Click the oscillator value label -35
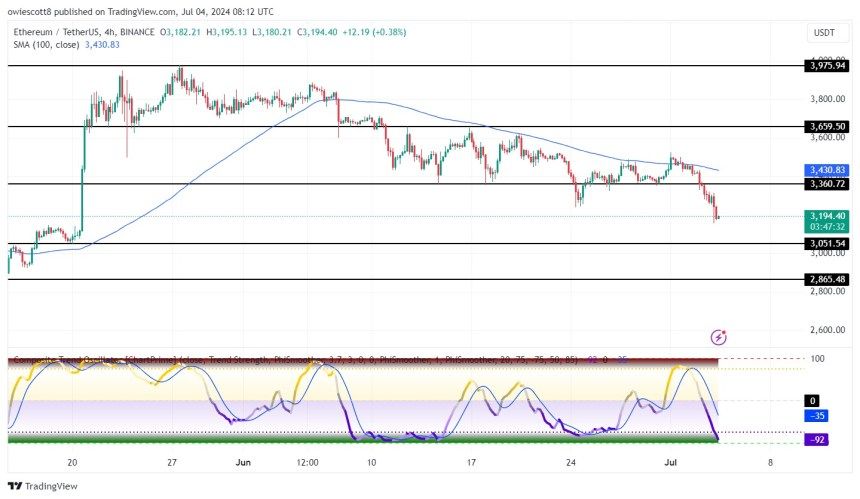 tap(816, 416)
